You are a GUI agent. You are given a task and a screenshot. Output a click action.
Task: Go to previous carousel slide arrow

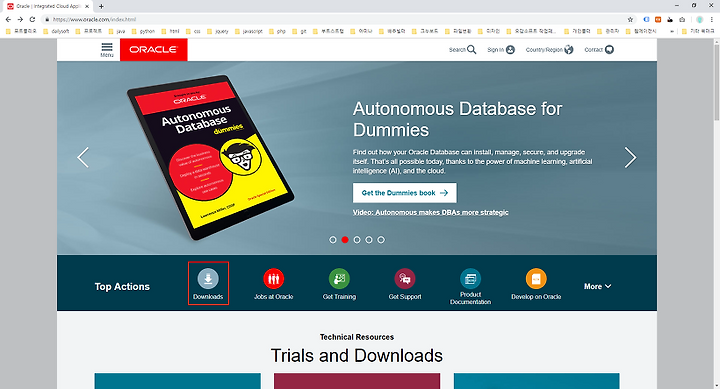coord(83,158)
